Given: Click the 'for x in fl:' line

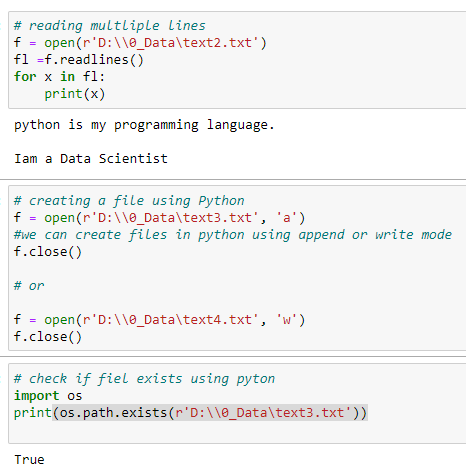Looking at the screenshot, I should (59, 77).
